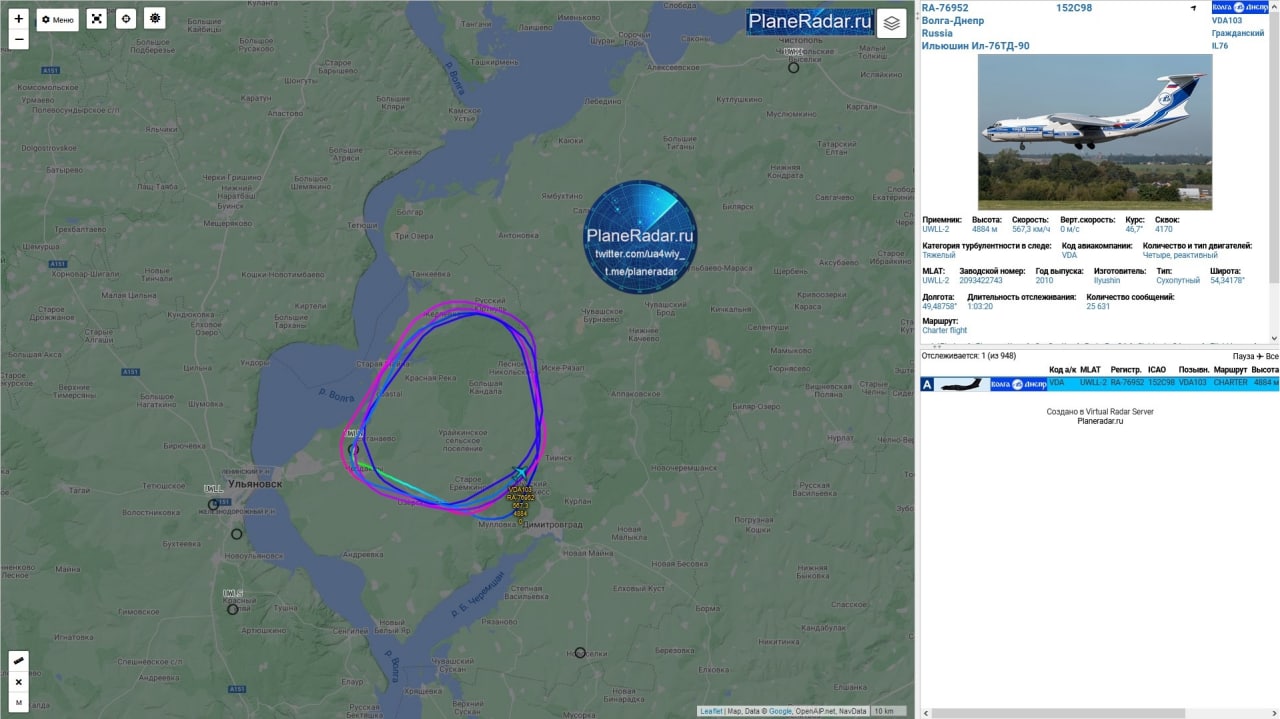Sort list by Позывн. column header
Image resolution: width=1280 pixels, height=719 pixels.
1194,370
